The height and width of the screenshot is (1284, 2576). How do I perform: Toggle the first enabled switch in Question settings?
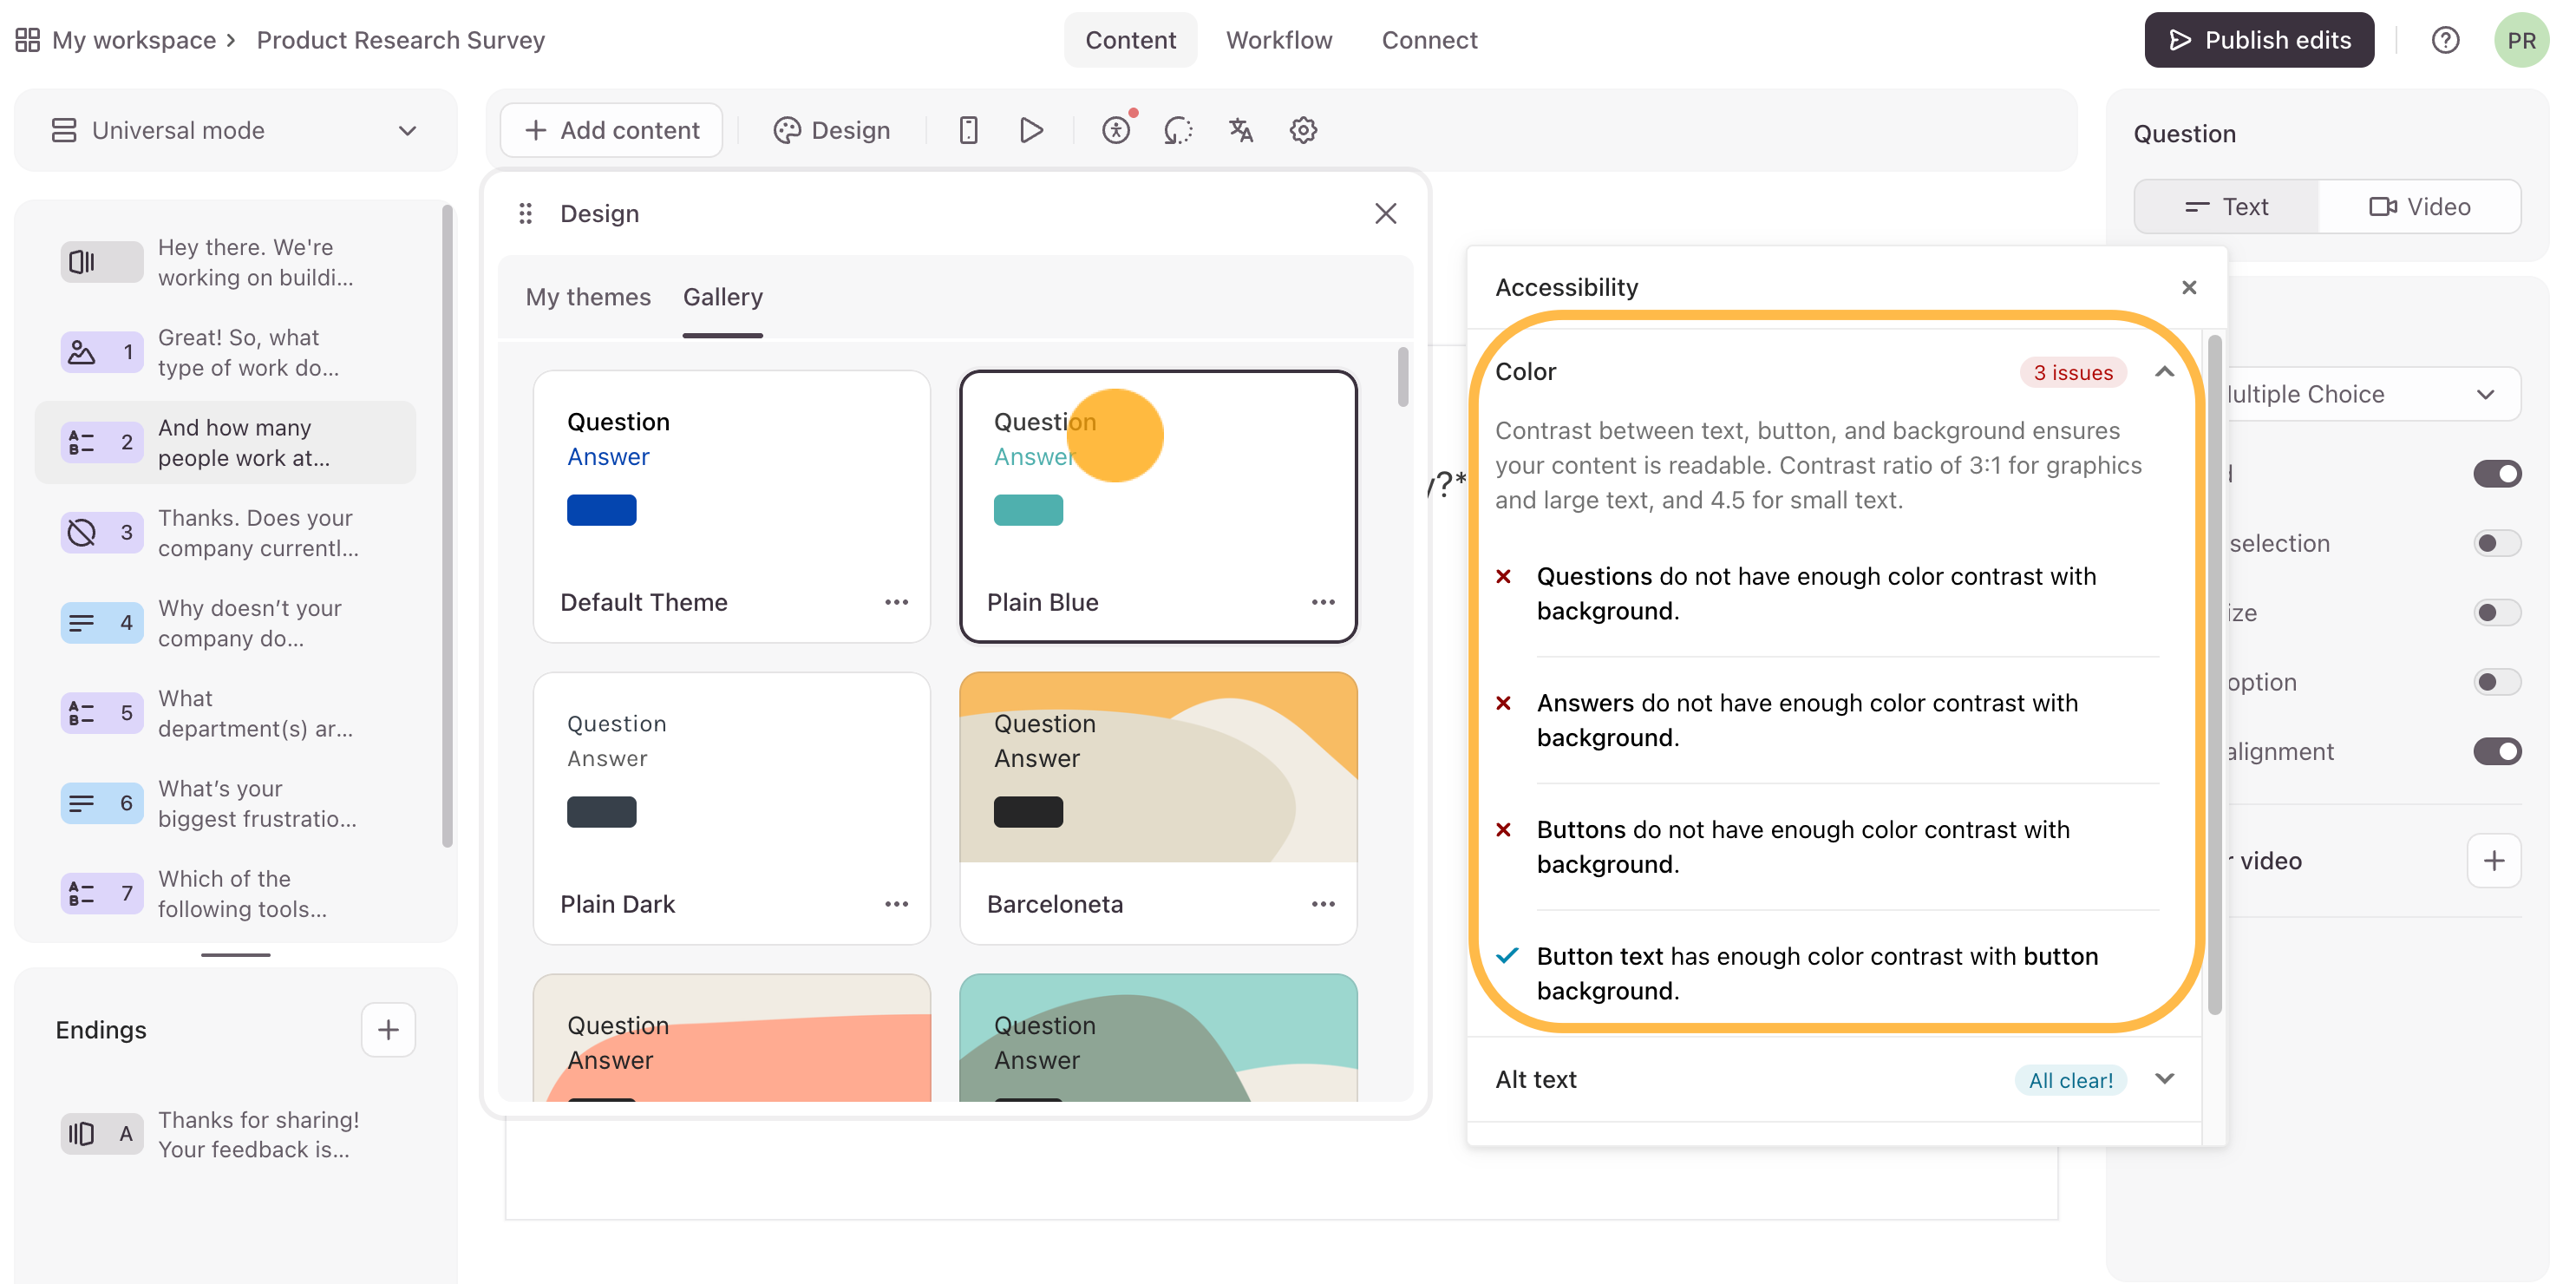(2497, 474)
